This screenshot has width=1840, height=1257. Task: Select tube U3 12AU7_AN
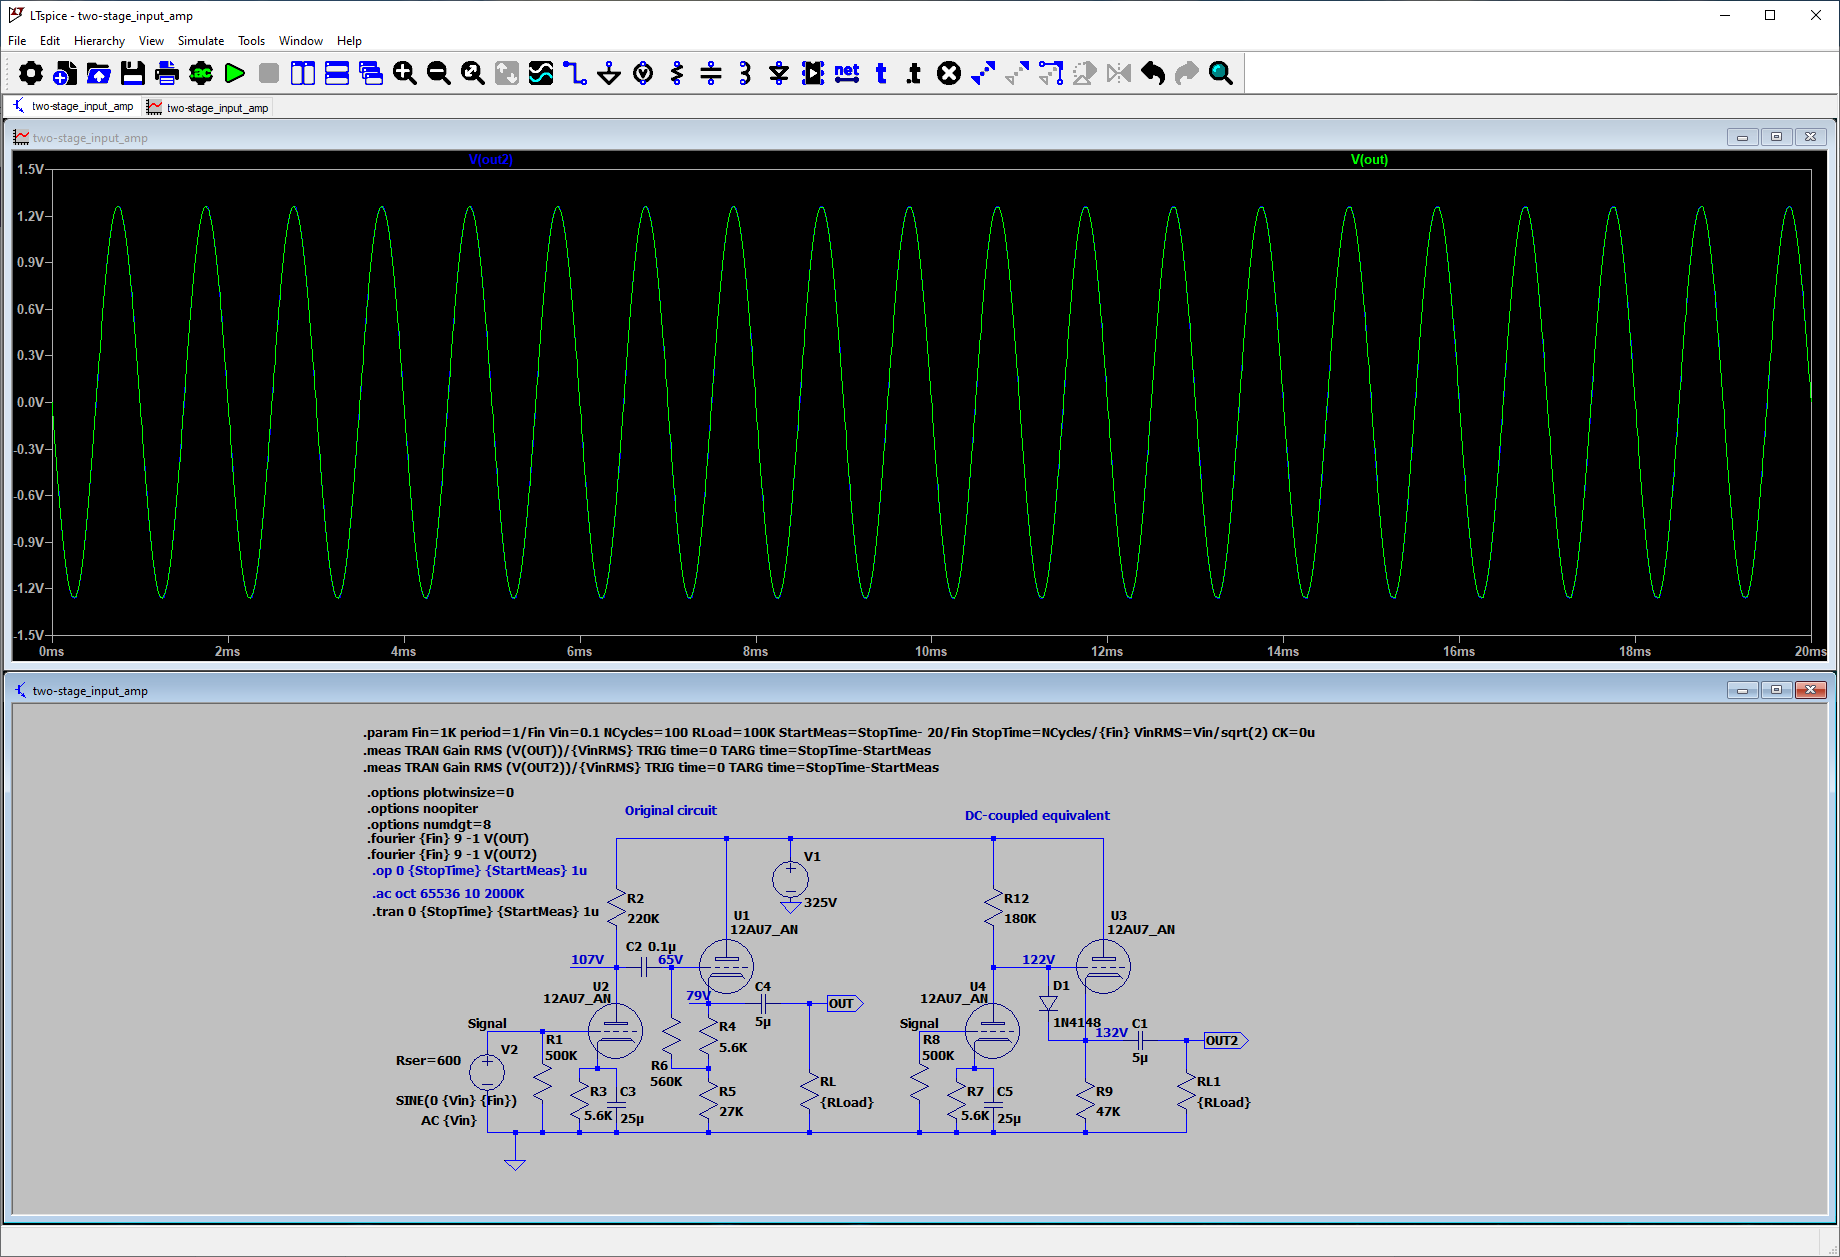1103,967
